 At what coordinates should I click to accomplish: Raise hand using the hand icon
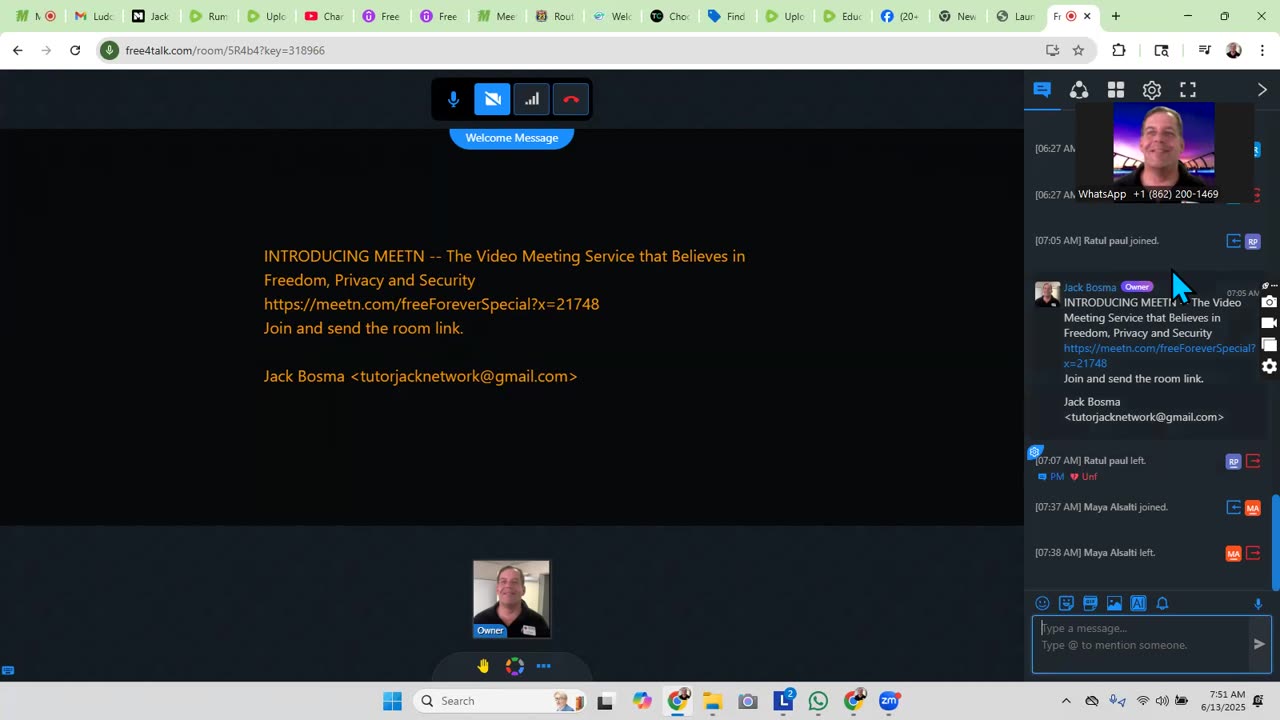pyautogui.click(x=484, y=666)
